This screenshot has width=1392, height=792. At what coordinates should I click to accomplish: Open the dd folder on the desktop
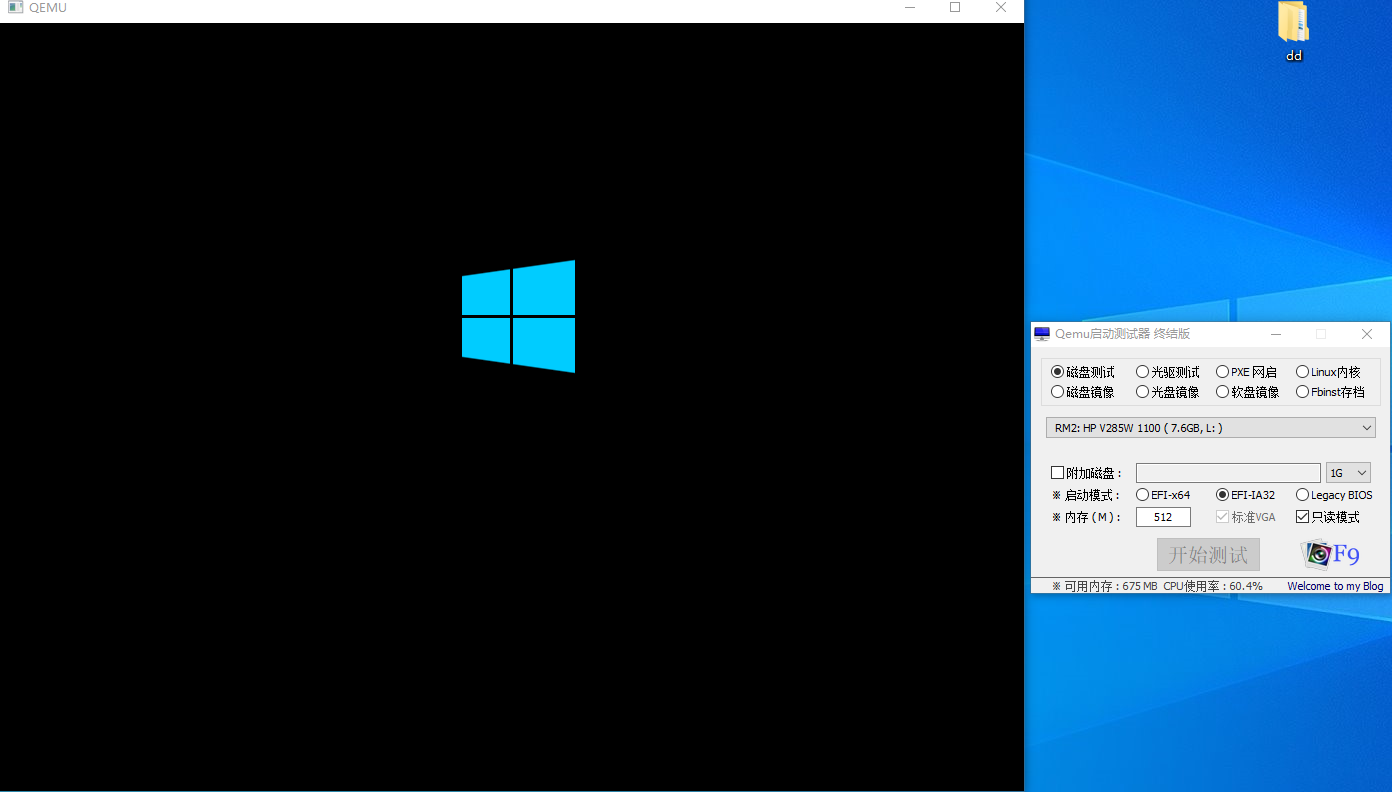pos(1293,30)
